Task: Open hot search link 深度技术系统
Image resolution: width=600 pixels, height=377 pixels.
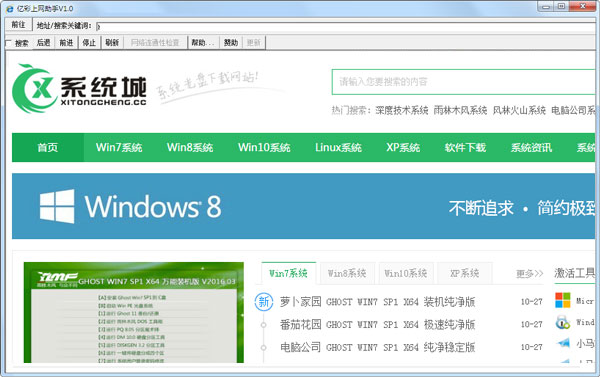Action: [402, 111]
